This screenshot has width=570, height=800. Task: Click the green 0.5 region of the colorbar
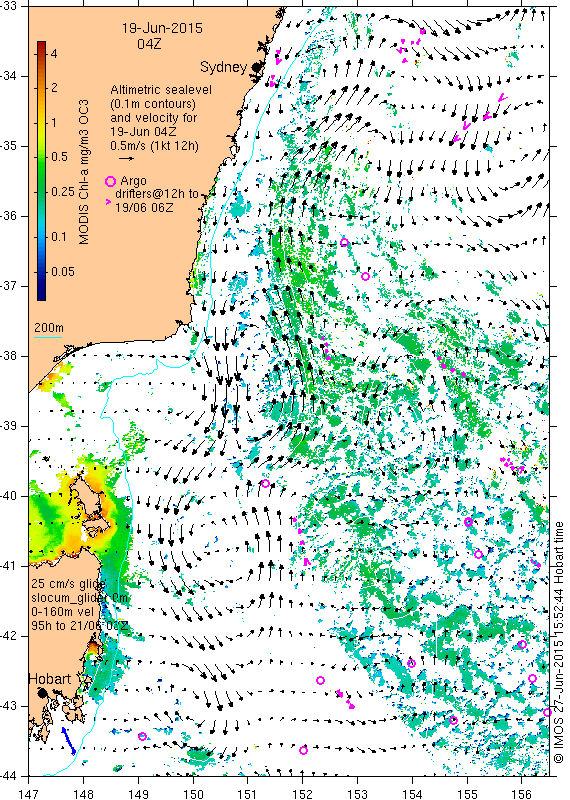[x=41, y=156]
